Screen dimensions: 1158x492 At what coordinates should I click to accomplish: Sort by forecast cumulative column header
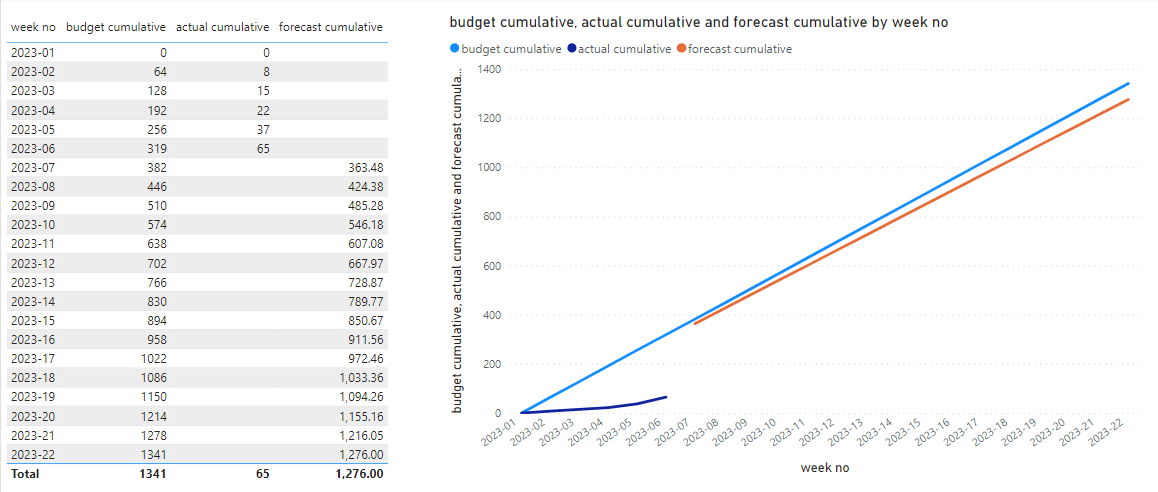point(331,27)
